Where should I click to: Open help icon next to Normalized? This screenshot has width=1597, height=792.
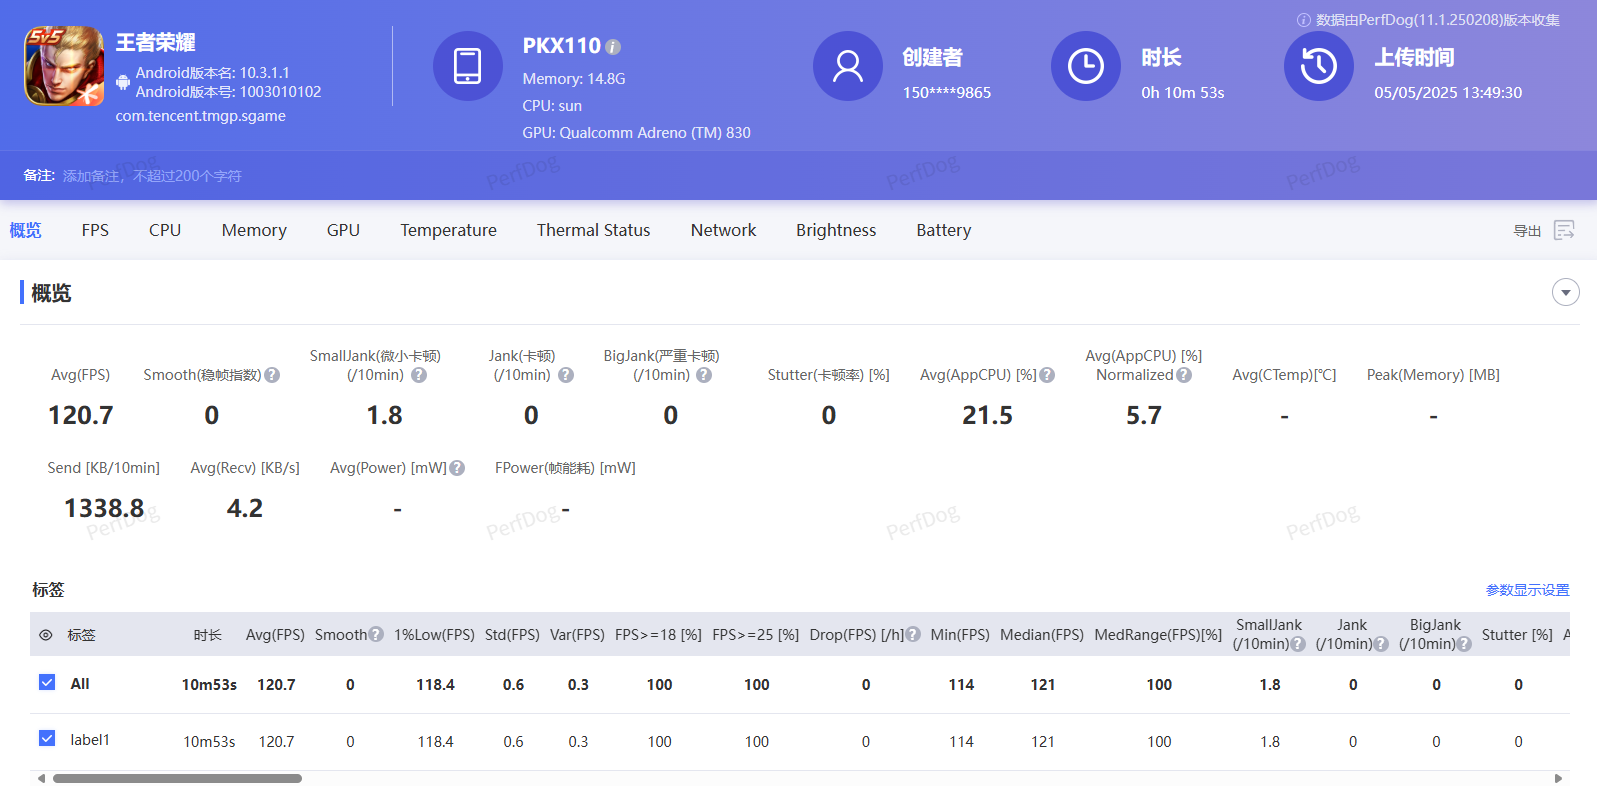click(x=1184, y=375)
